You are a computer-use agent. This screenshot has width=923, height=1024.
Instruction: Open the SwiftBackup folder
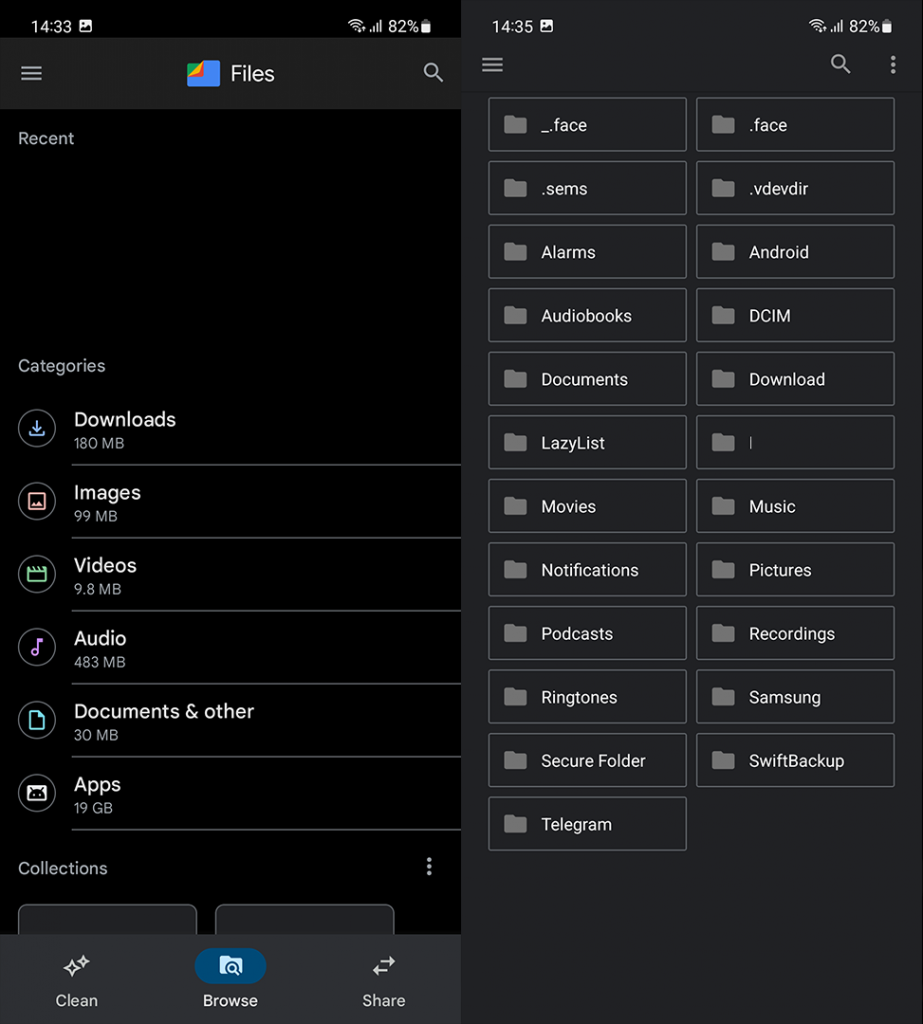795,760
